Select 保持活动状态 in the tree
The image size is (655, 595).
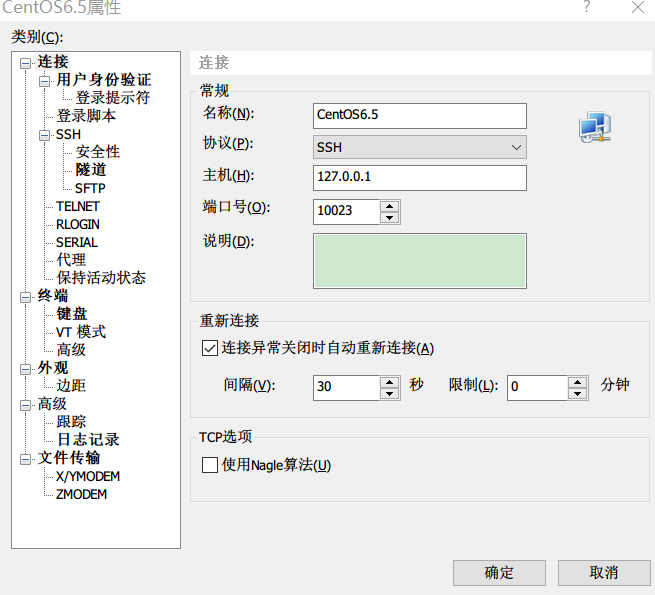tap(101, 278)
